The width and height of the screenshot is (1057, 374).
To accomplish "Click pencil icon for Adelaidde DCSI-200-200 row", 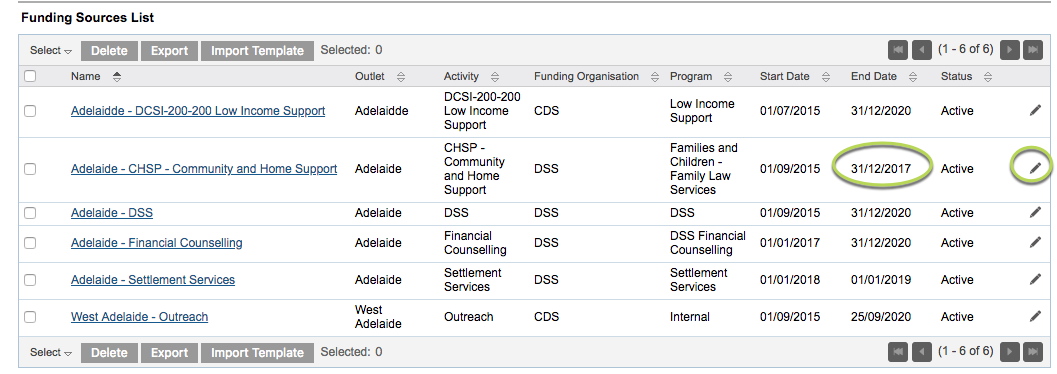I will [x=1035, y=111].
